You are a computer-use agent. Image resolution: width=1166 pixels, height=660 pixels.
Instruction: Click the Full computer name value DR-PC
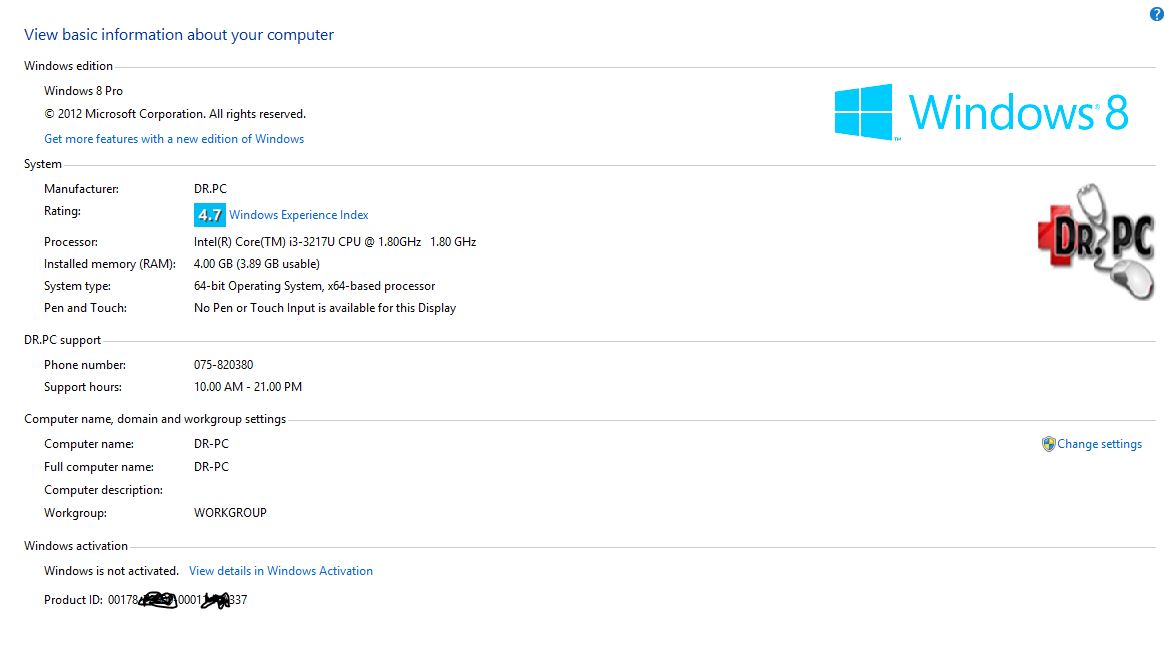pyautogui.click(x=211, y=467)
